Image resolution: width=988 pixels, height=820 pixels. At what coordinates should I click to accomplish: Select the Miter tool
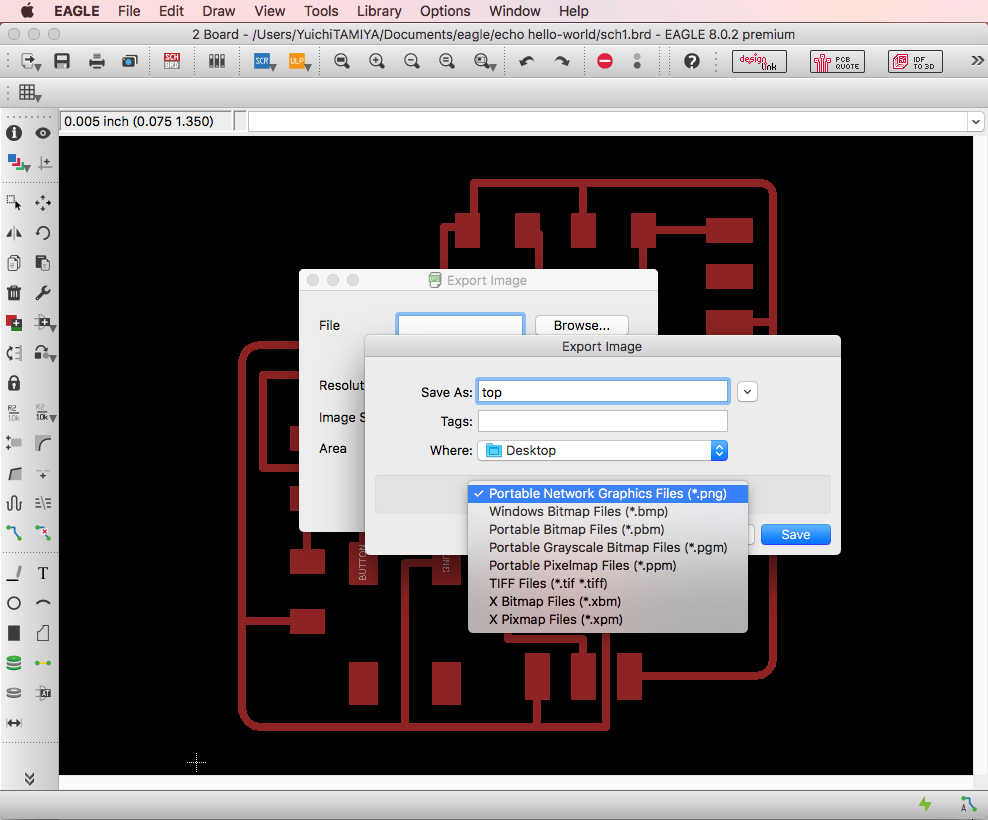click(43, 443)
